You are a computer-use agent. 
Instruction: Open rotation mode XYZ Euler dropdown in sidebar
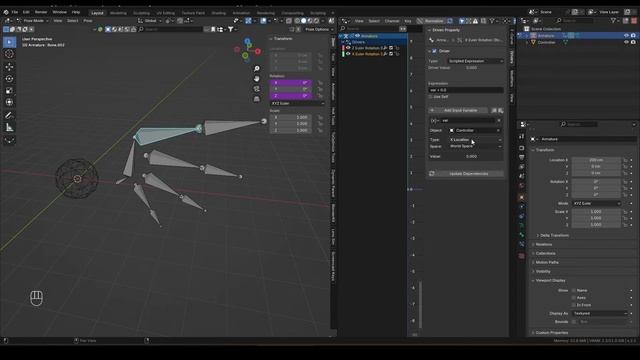(x=297, y=104)
